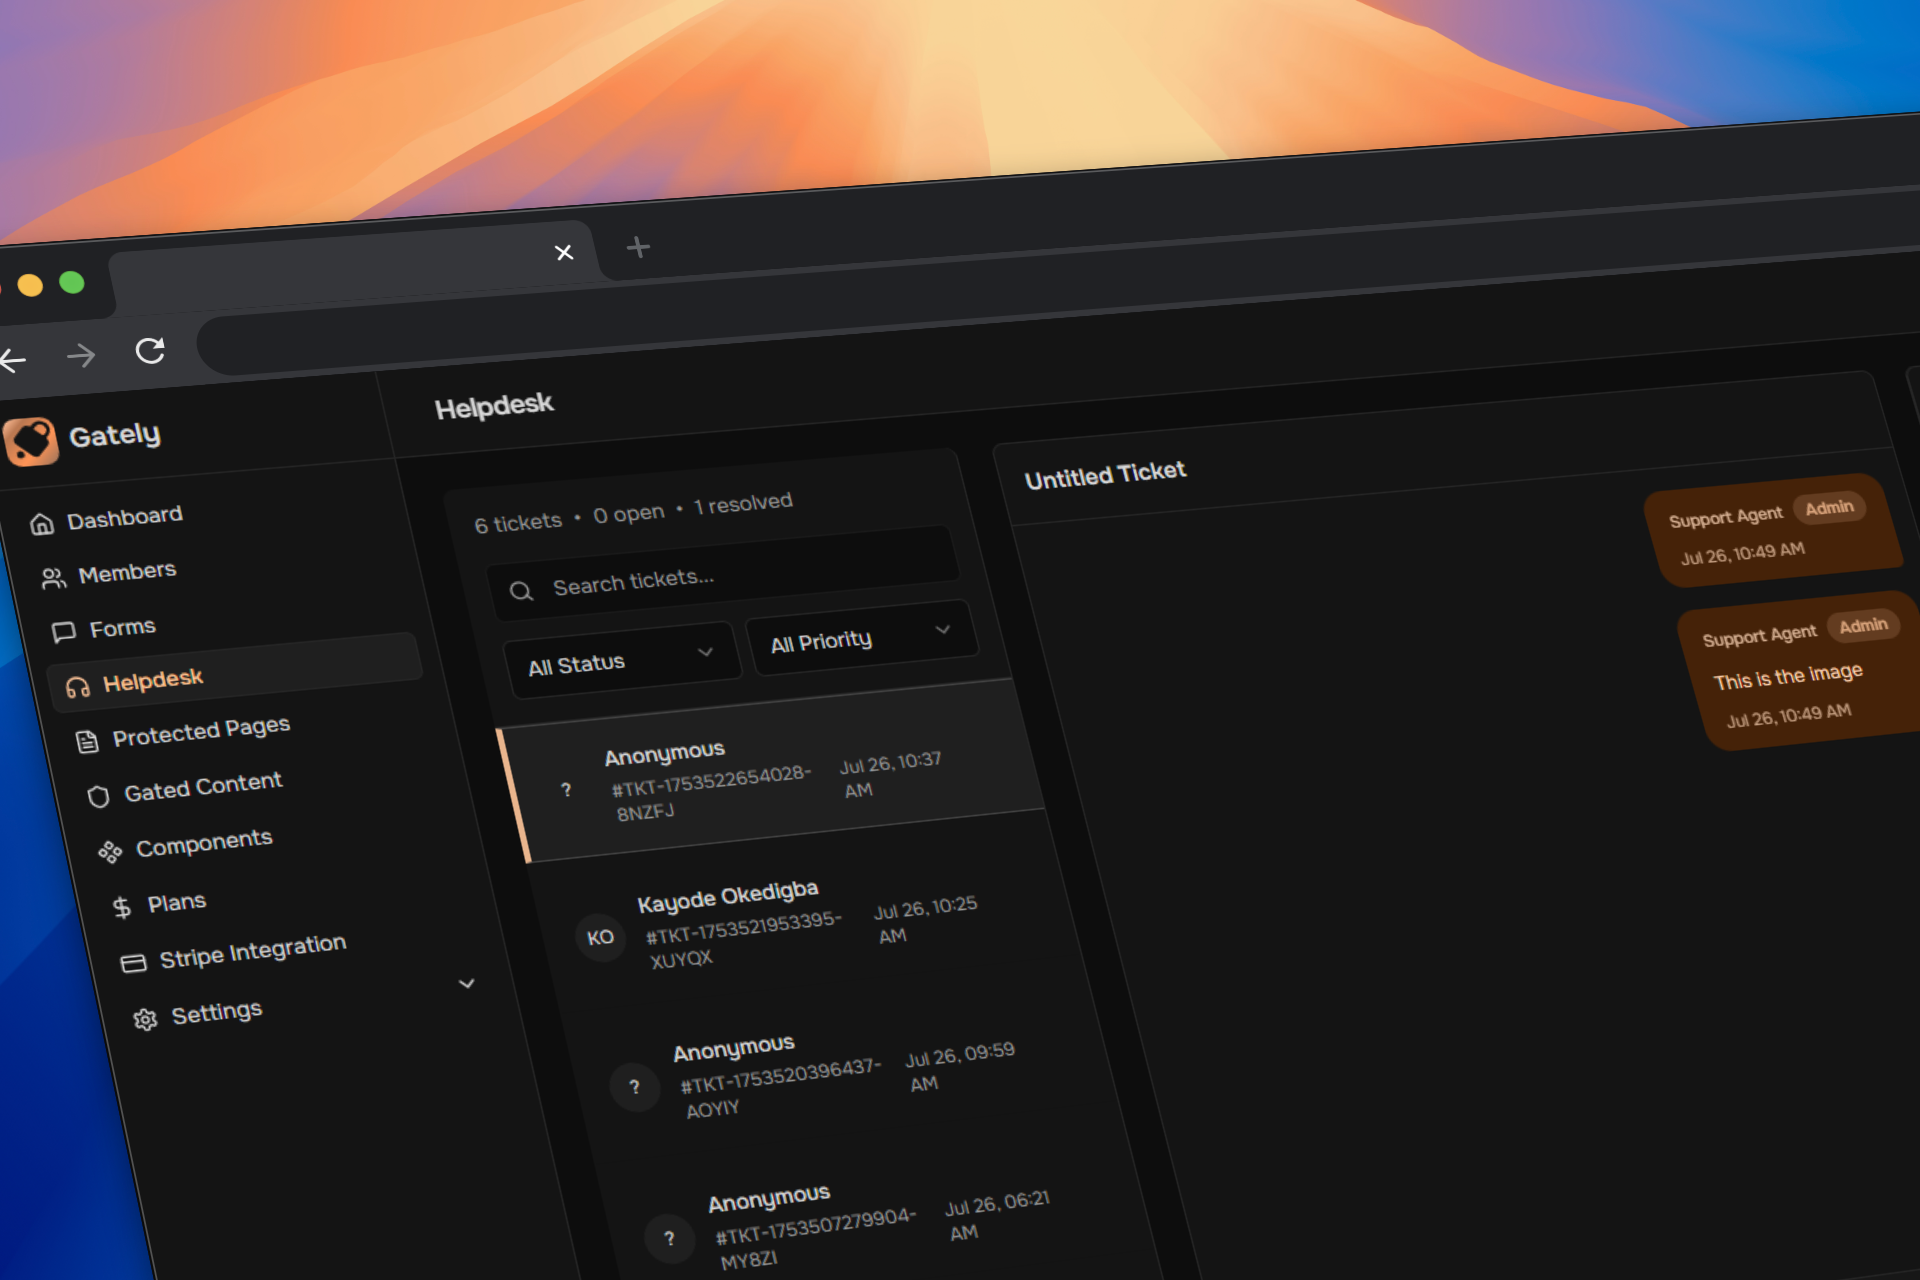This screenshot has width=1920, height=1280.
Task: Click the 'Jul 26, 09:59 AM' ticket timestamp
Action: click(959, 1067)
